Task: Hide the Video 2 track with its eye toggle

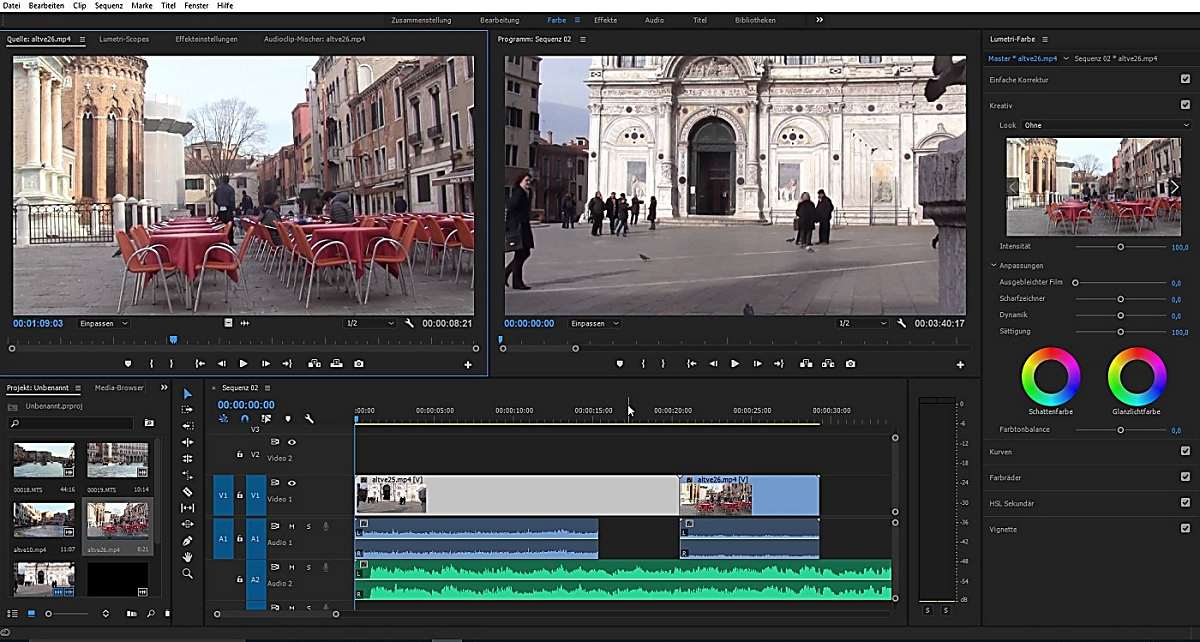Action: 291,442
